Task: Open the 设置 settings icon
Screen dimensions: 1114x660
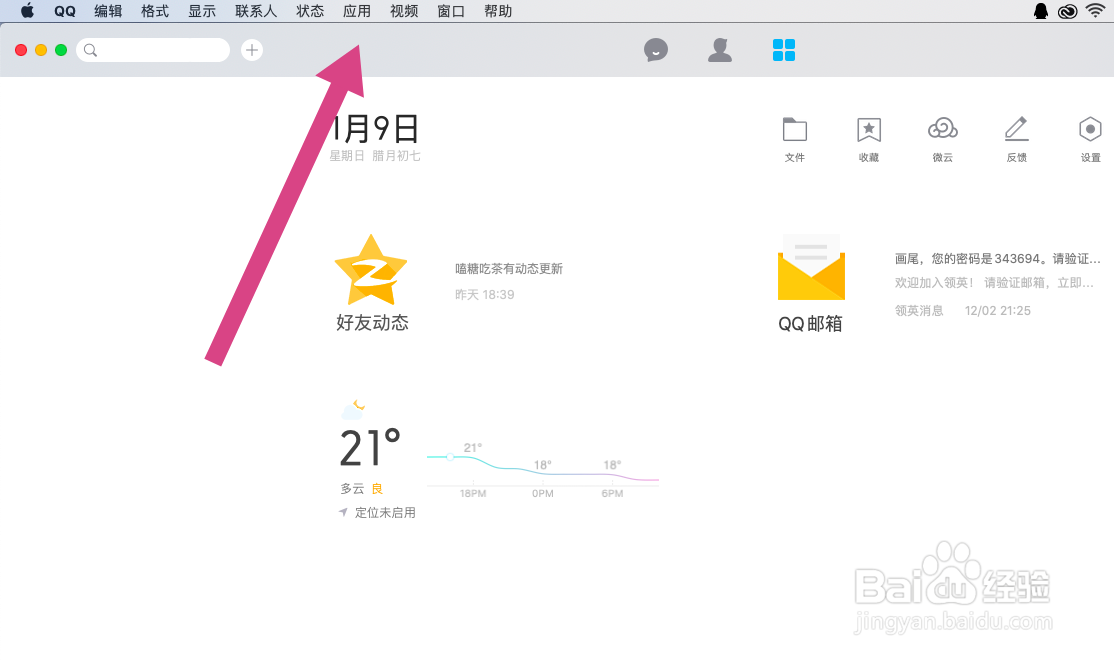Action: [1090, 129]
